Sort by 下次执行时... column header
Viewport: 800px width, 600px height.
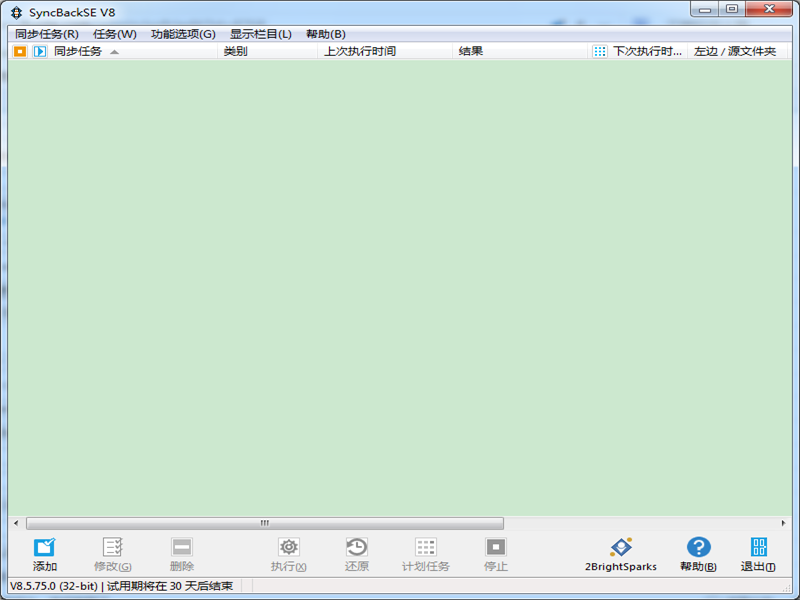click(647, 51)
